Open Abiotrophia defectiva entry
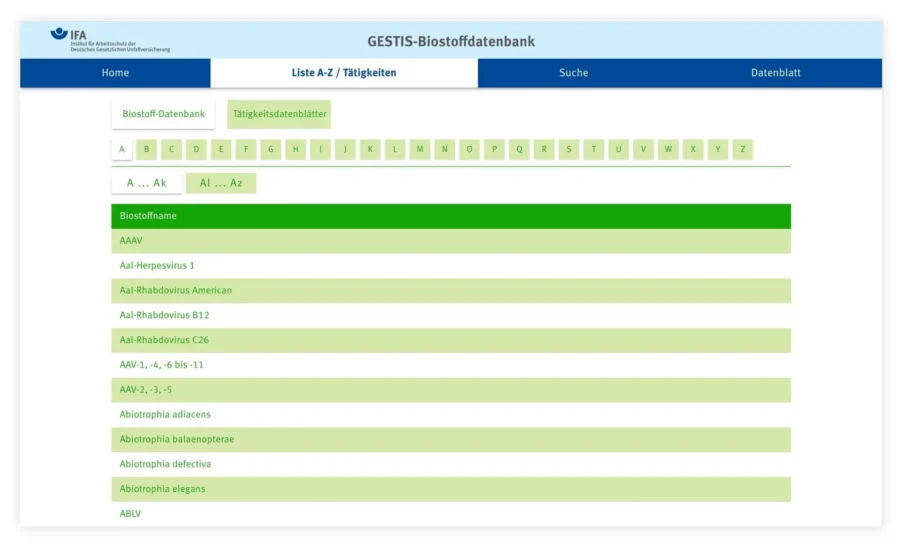Screen dimensions: 903x546 click(451, 464)
